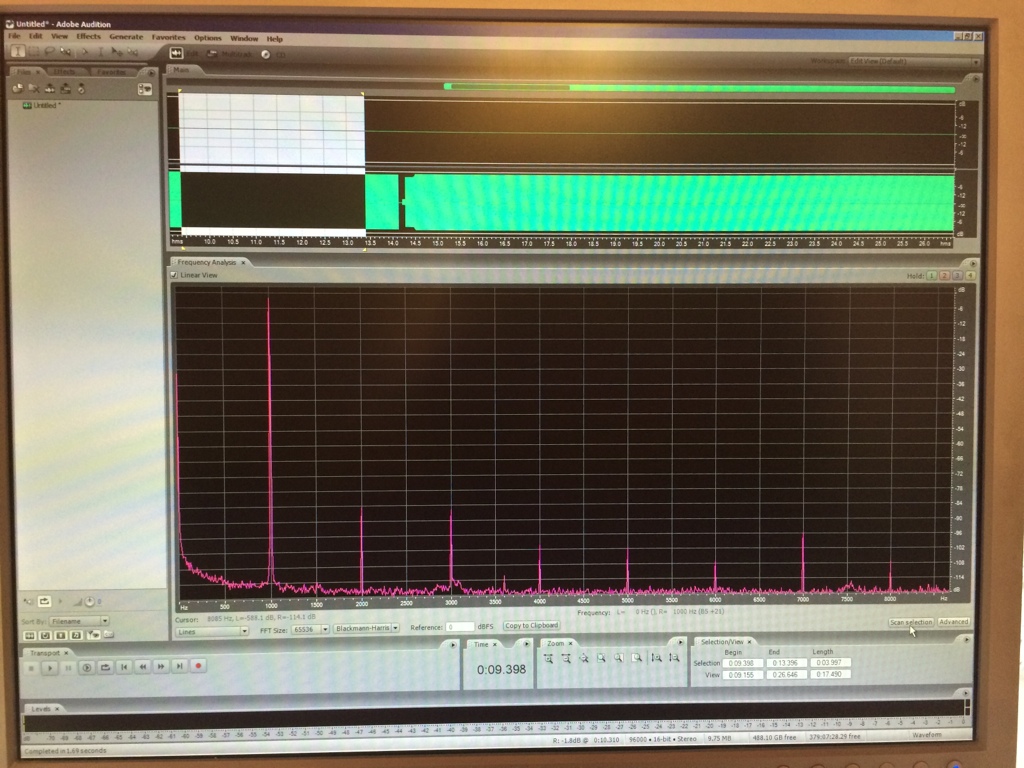This screenshot has width=1024, height=768.
Task: Click Zoom To Selection icon
Action: coord(601,658)
